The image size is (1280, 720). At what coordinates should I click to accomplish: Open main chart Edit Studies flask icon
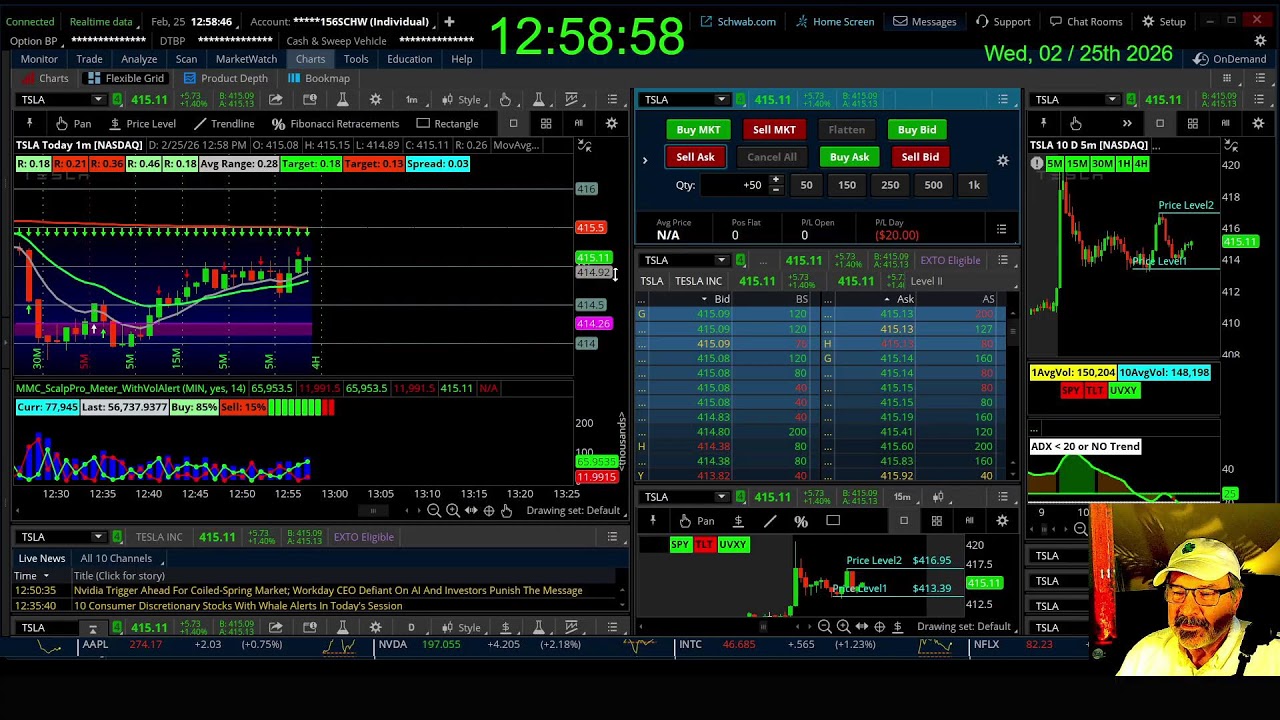342,100
